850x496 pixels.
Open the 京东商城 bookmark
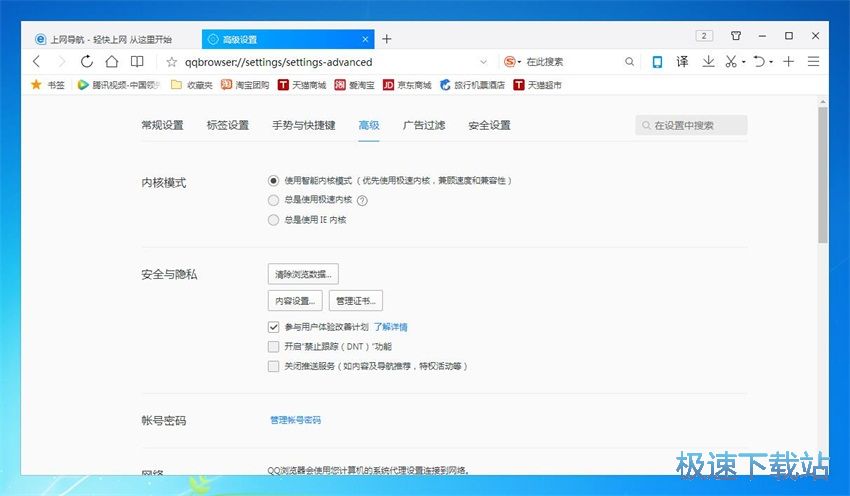[x=407, y=85]
